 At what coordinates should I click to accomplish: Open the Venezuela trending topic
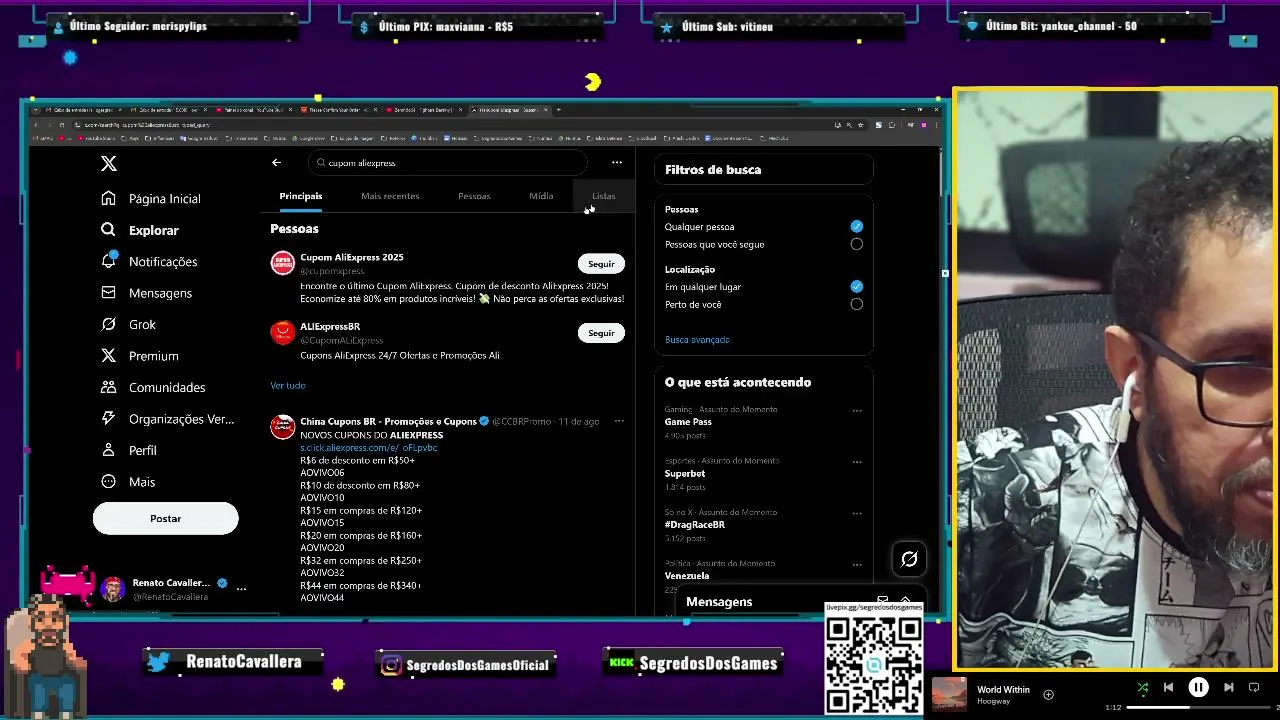pos(687,576)
